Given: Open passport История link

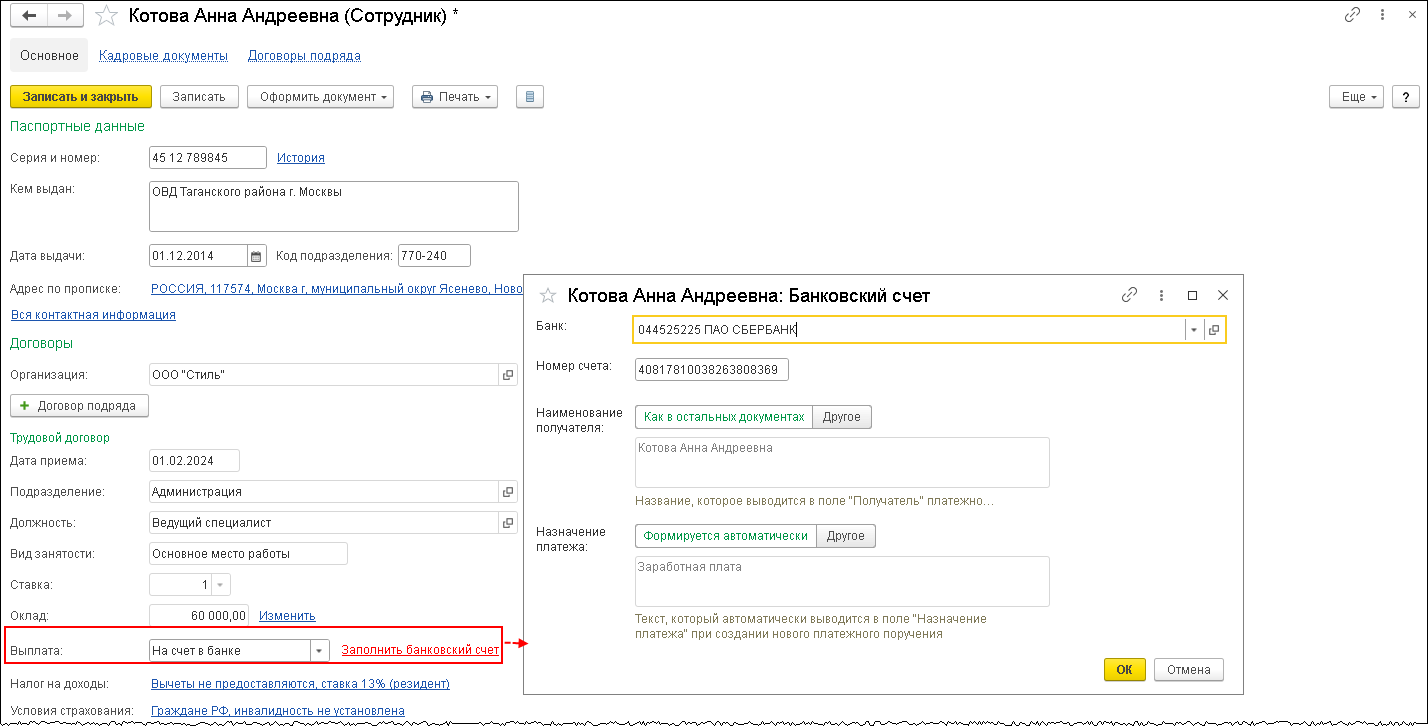Looking at the screenshot, I should [301, 158].
